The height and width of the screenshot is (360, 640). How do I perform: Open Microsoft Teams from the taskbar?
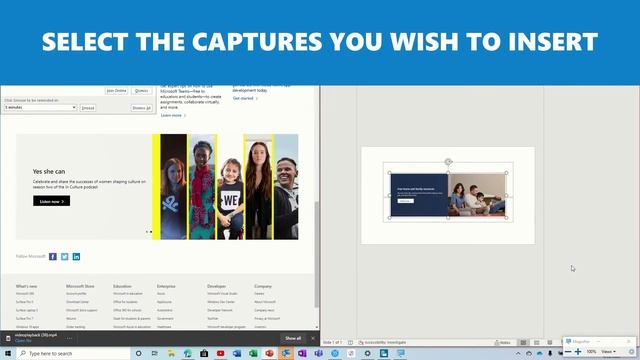[x=318, y=353]
